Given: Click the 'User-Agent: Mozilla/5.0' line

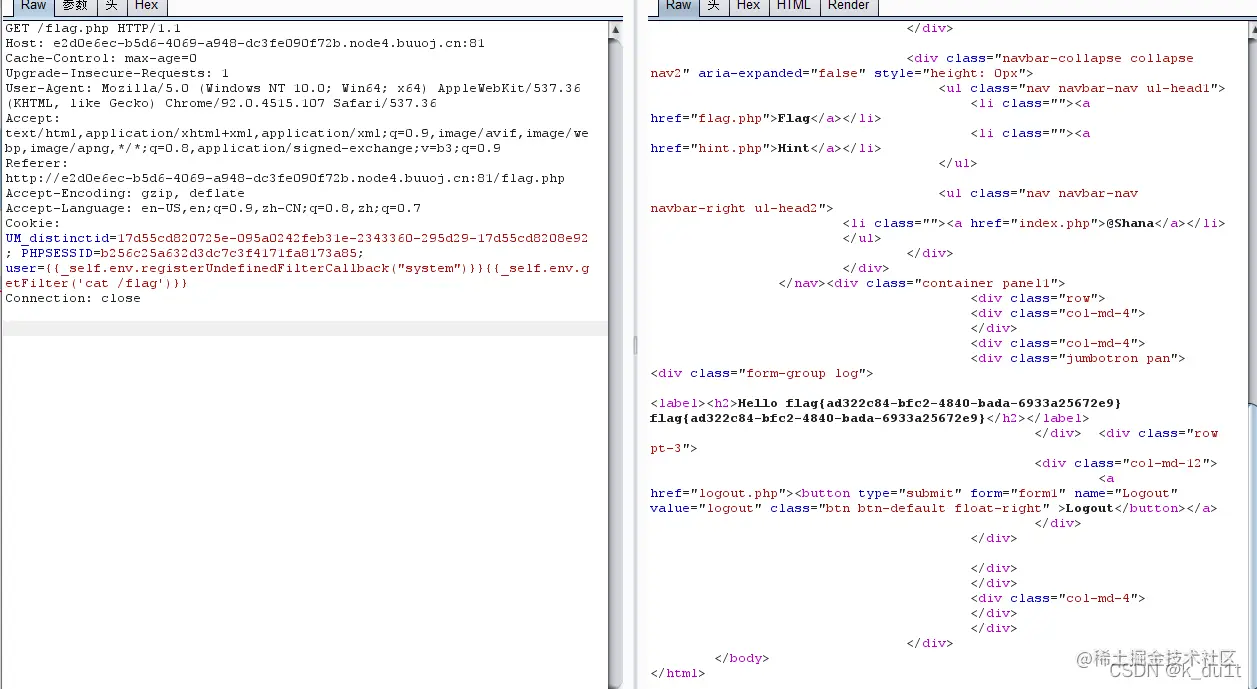Looking at the screenshot, I should 293,89.
